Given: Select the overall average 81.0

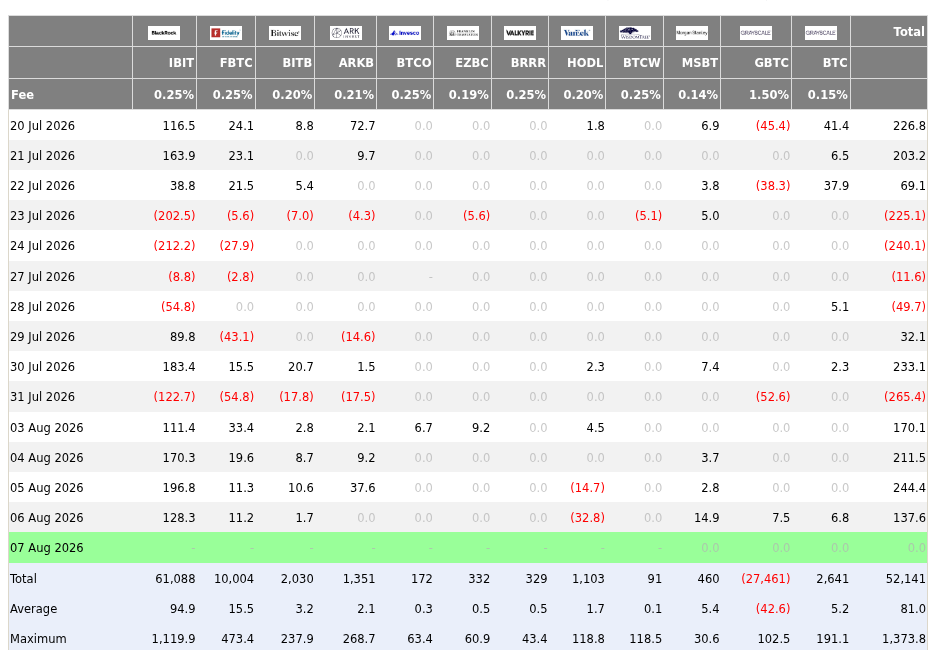Looking at the screenshot, I should click(x=913, y=609).
